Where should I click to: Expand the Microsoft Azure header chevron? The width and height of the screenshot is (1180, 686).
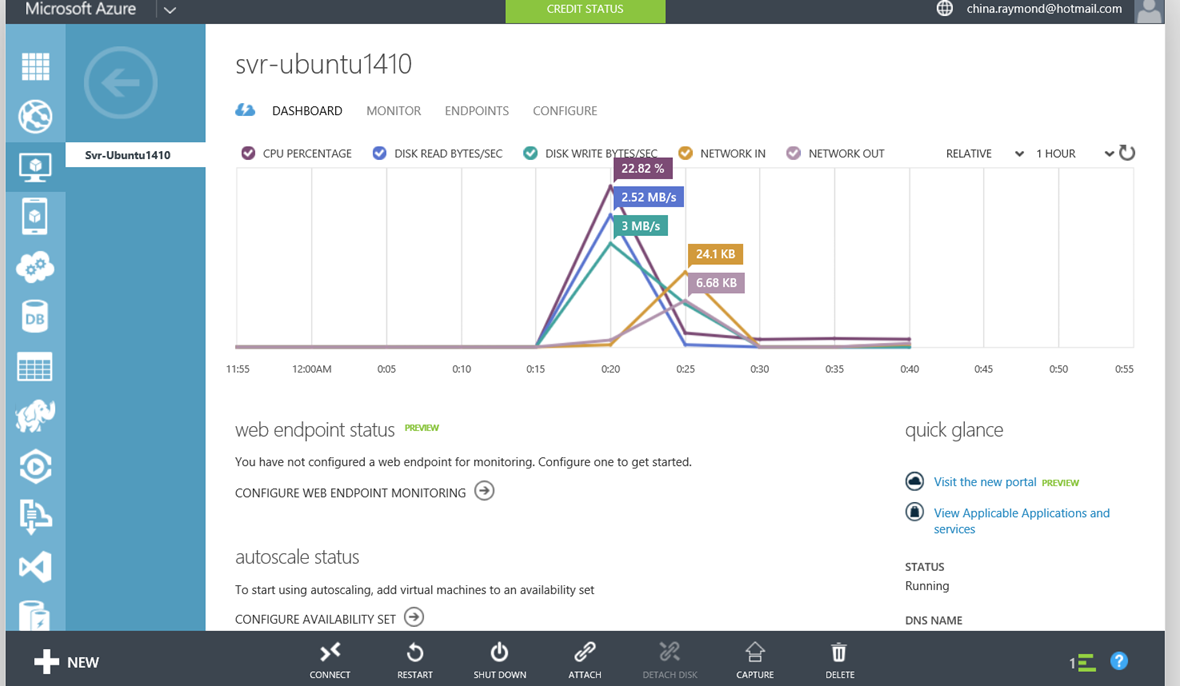coord(170,10)
